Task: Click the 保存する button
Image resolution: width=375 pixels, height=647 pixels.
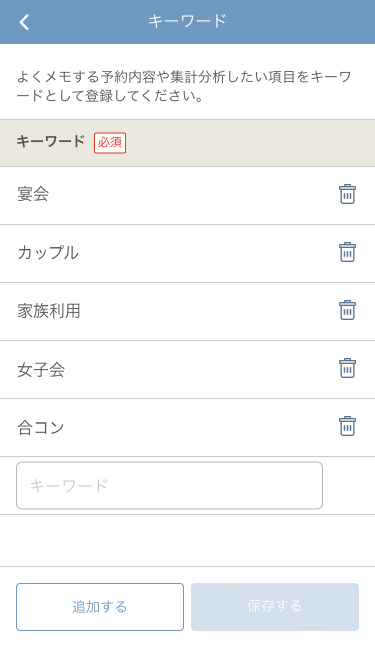Action: pos(275,607)
